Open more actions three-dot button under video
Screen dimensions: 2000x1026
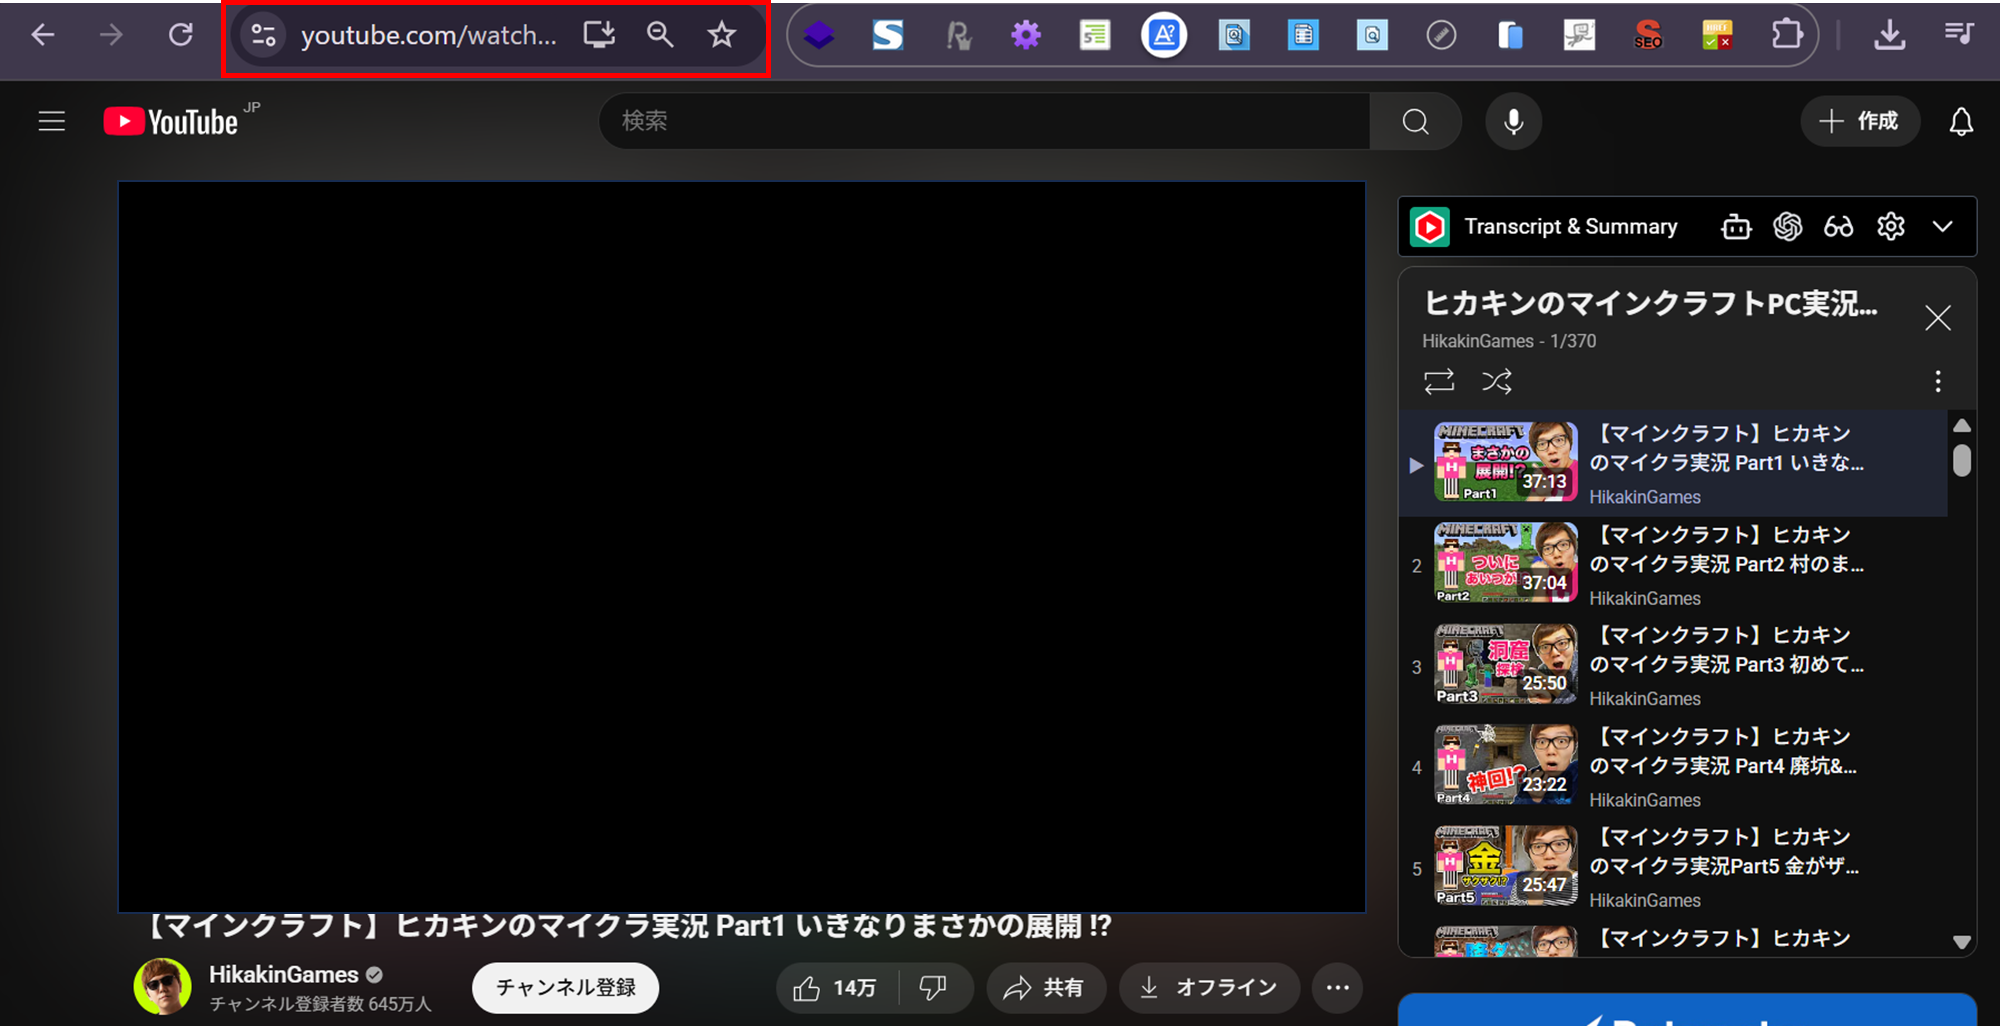click(x=1338, y=988)
